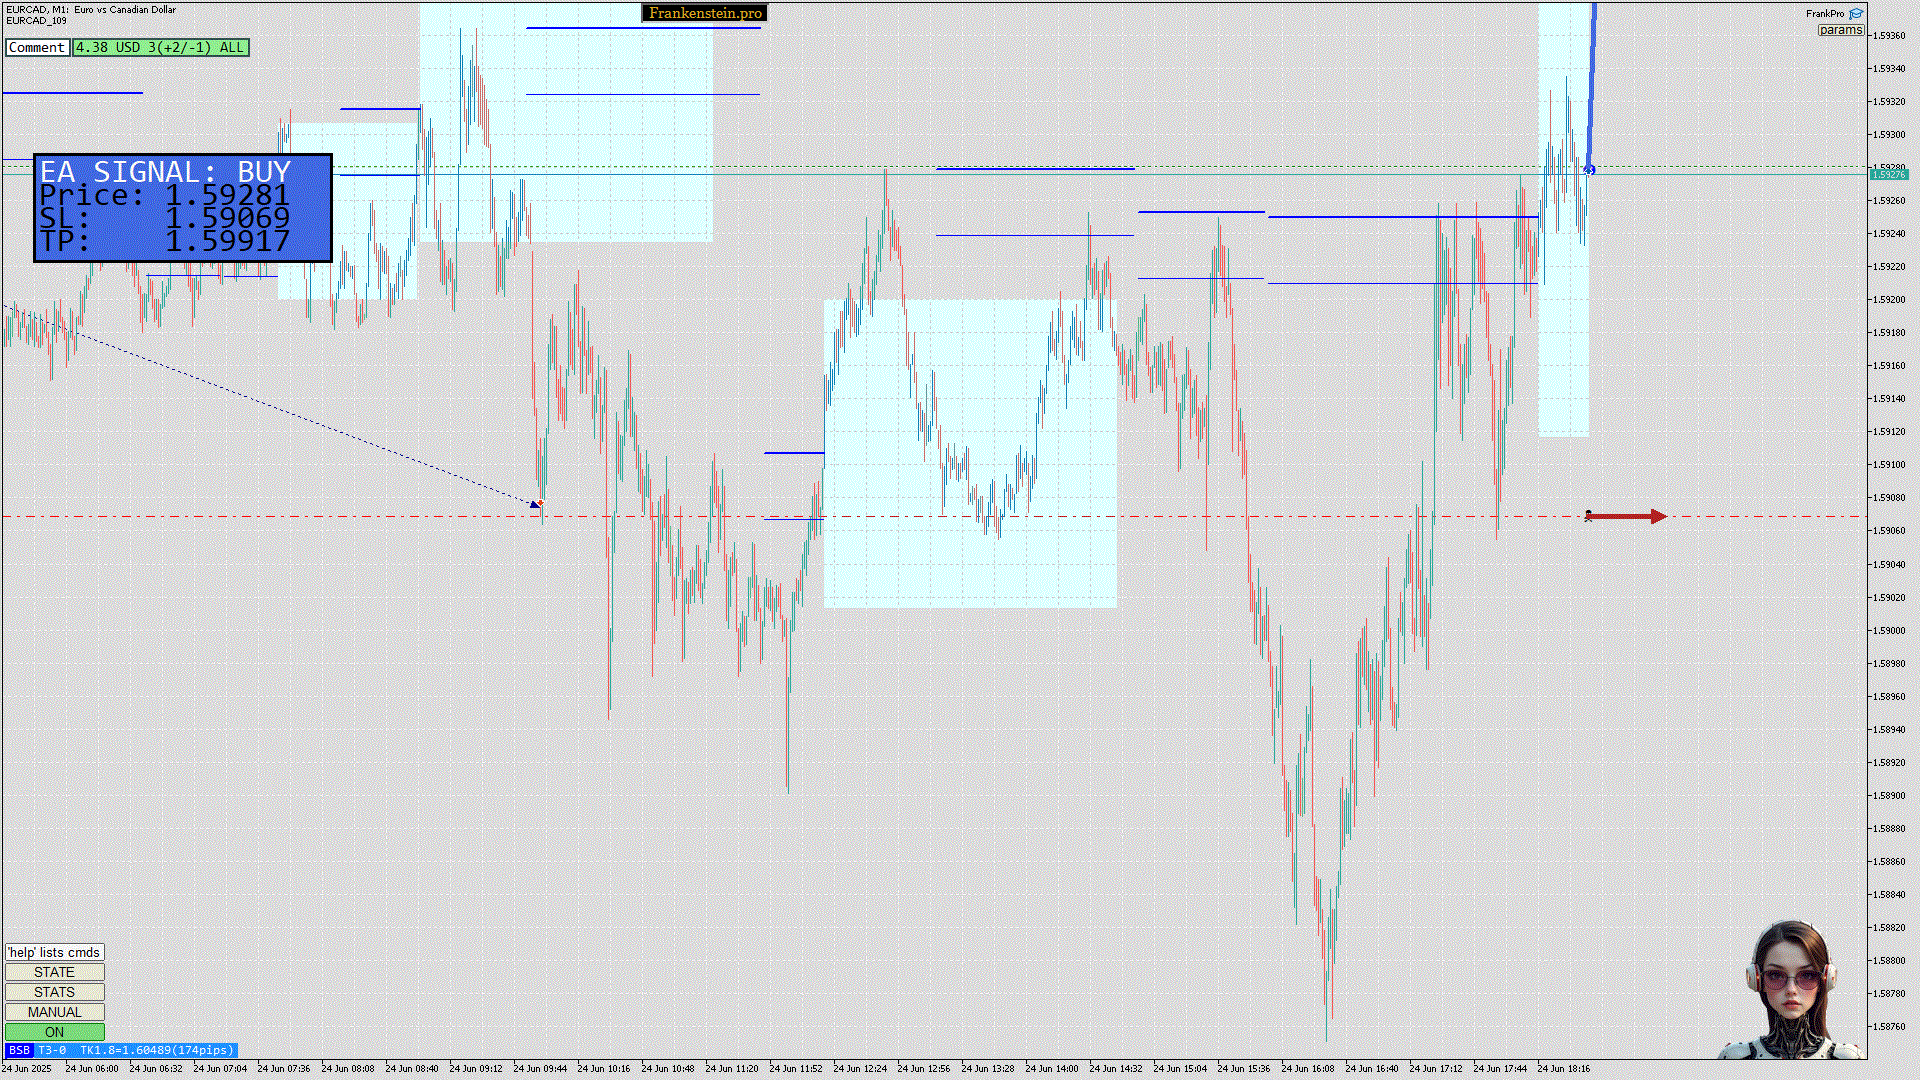The width and height of the screenshot is (1920, 1080).
Task: Click the current price tag 1.59276
Action: click(1888, 175)
